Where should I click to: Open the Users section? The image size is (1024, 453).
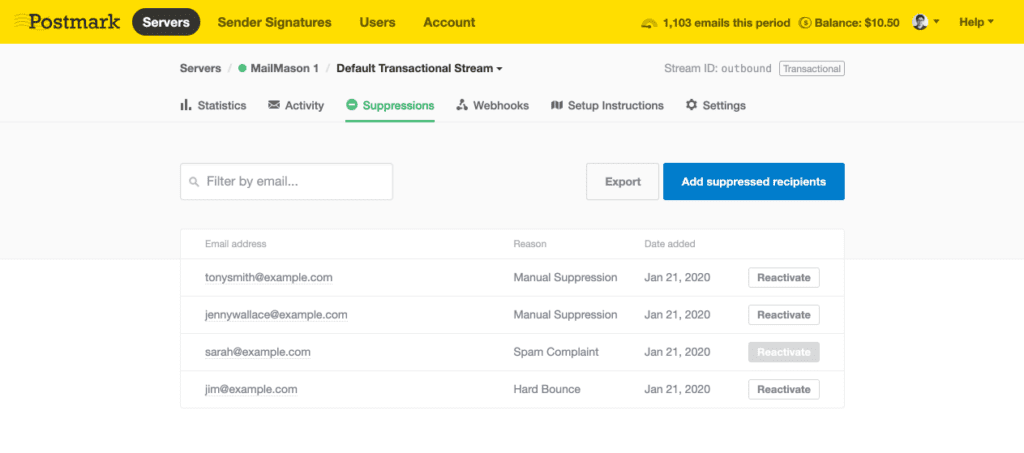[x=377, y=22]
